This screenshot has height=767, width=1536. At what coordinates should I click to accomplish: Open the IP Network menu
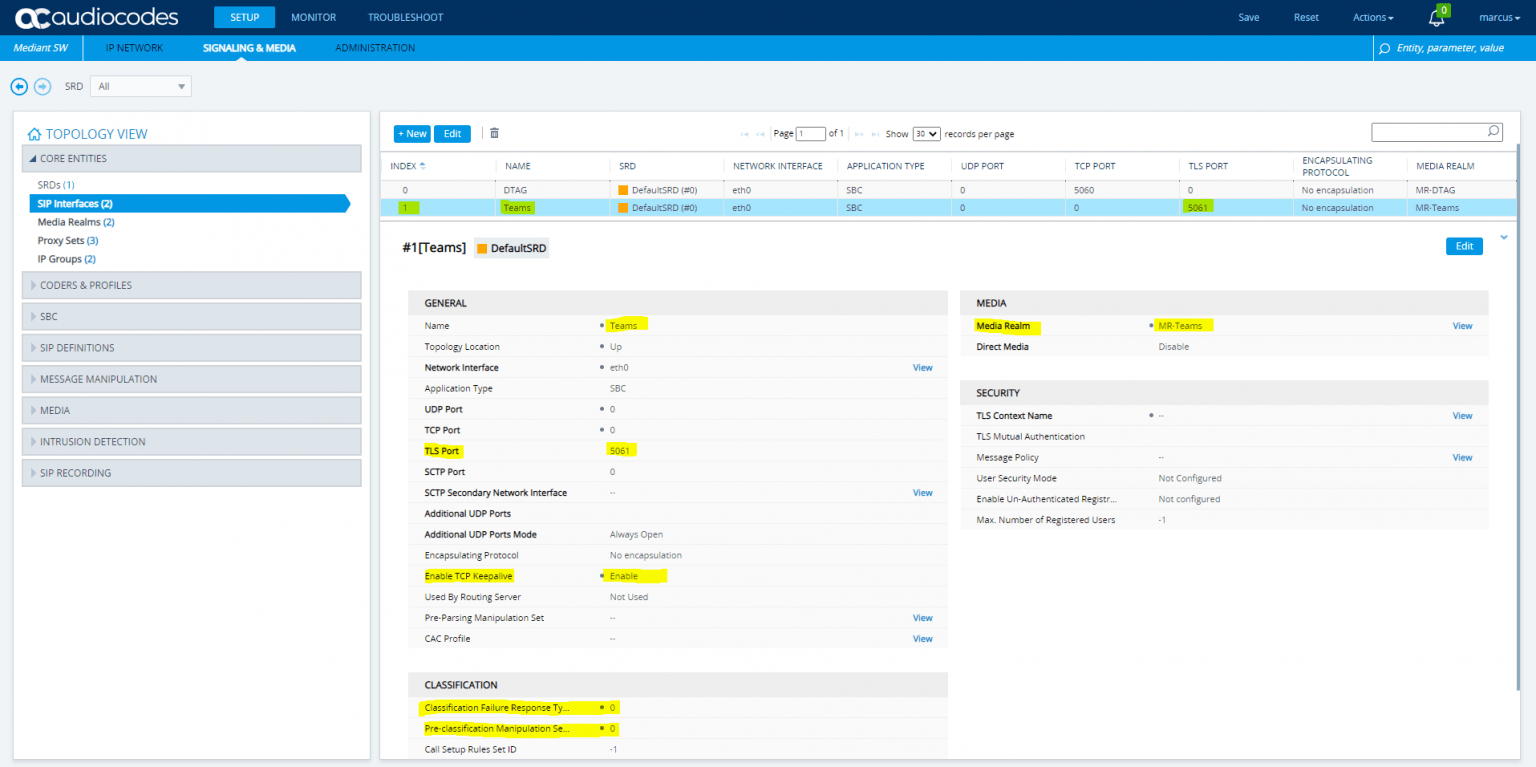[134, 48]
